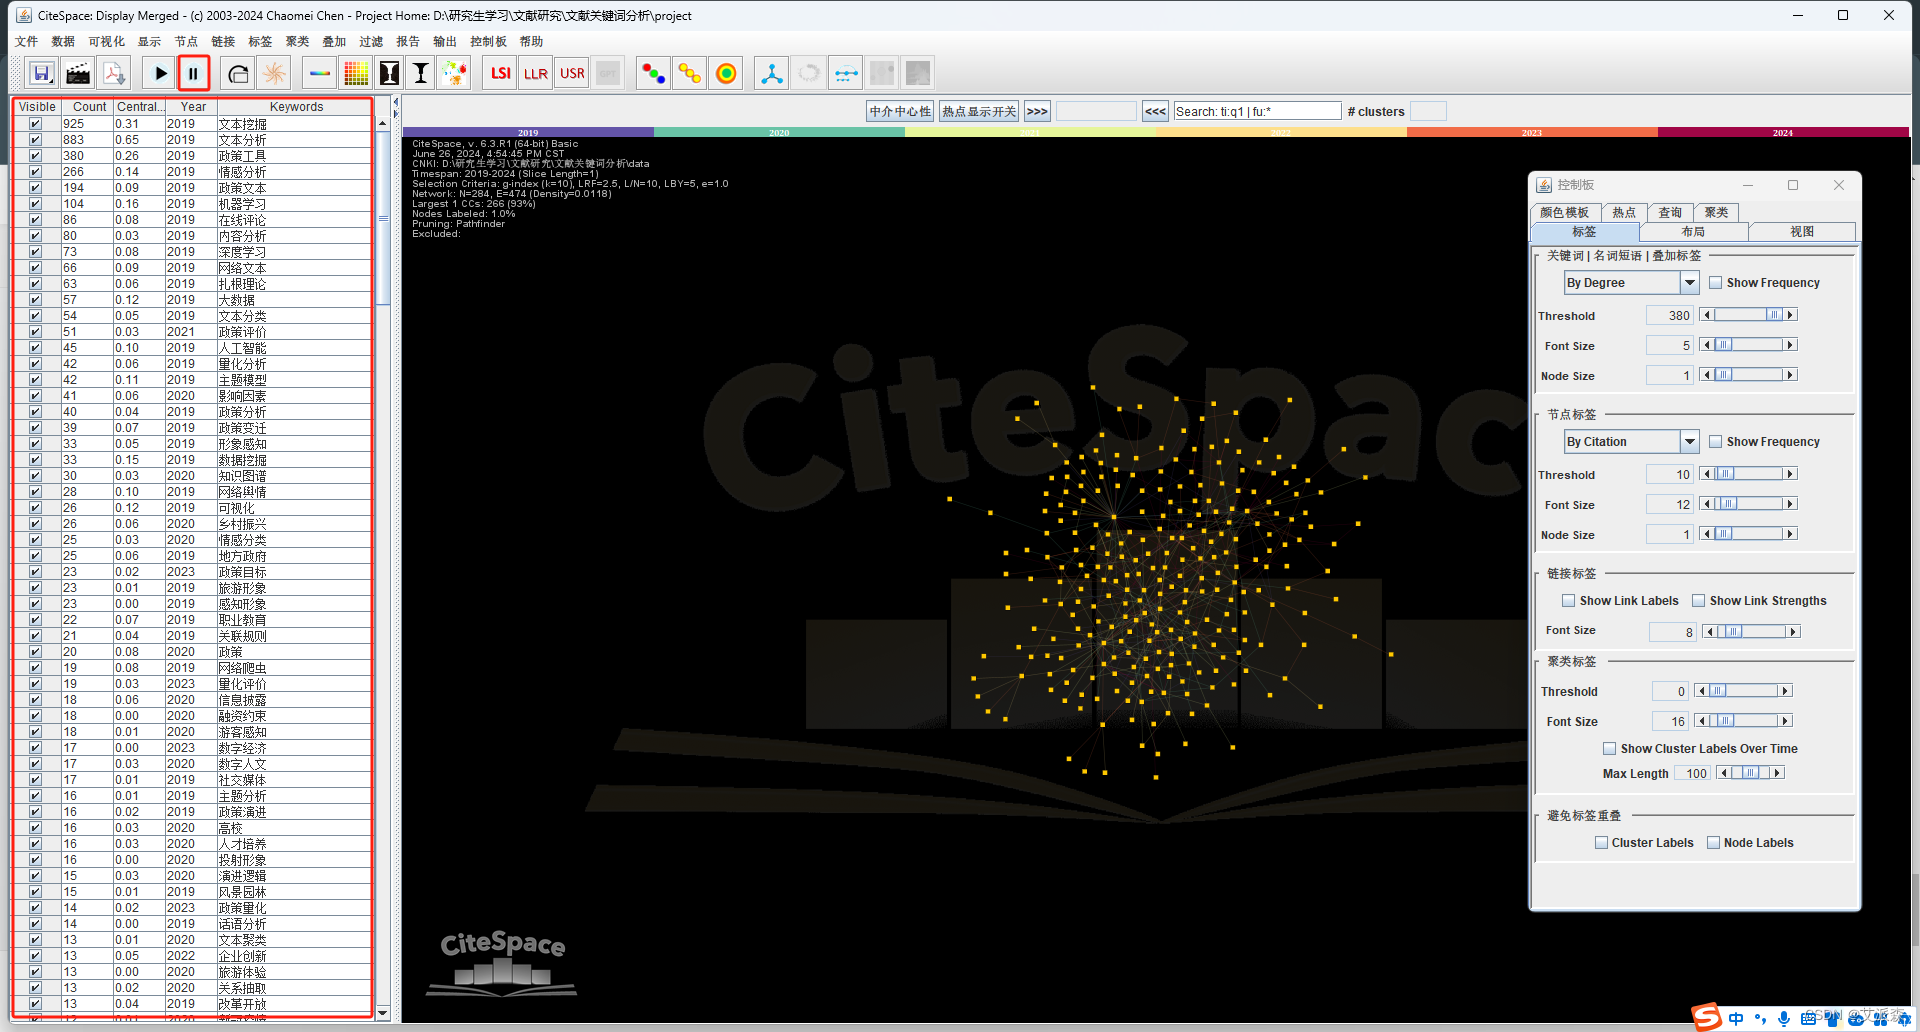Click the Search query input field
The width and height of the screenshot is (1920, 1032).
(x=1257, y=112)
